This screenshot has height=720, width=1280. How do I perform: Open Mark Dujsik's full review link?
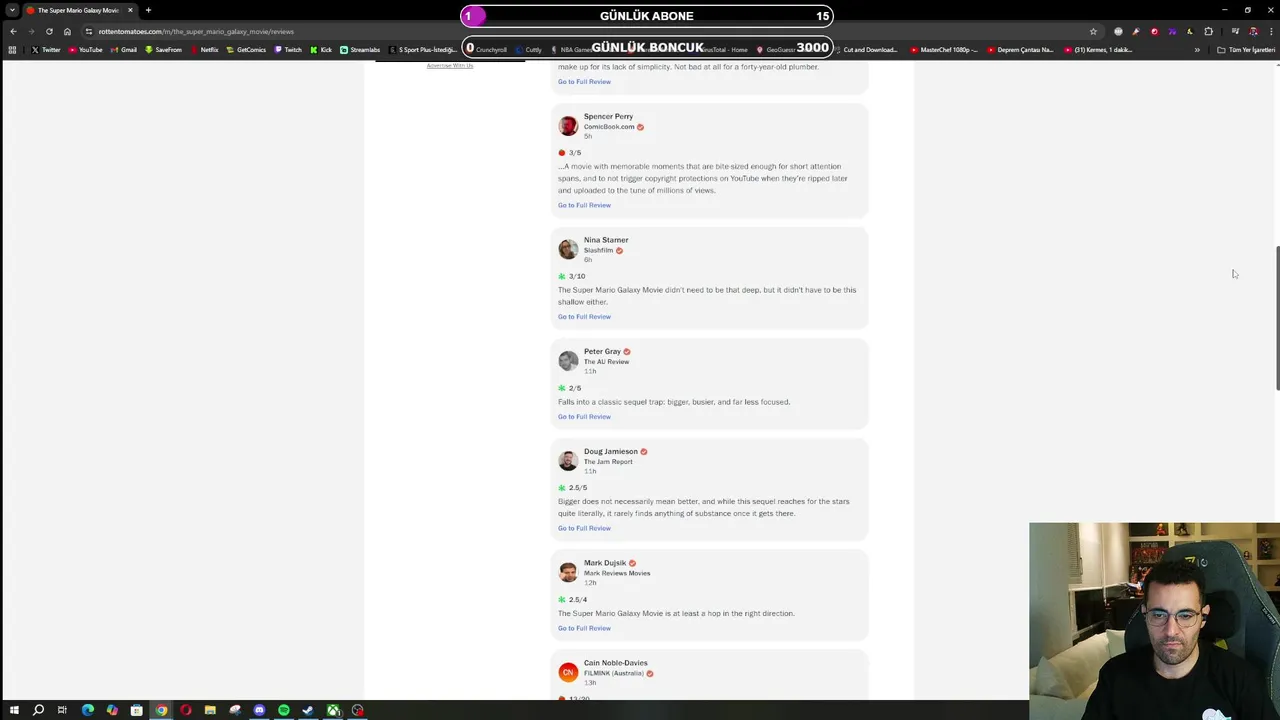[x=584, y=628]
